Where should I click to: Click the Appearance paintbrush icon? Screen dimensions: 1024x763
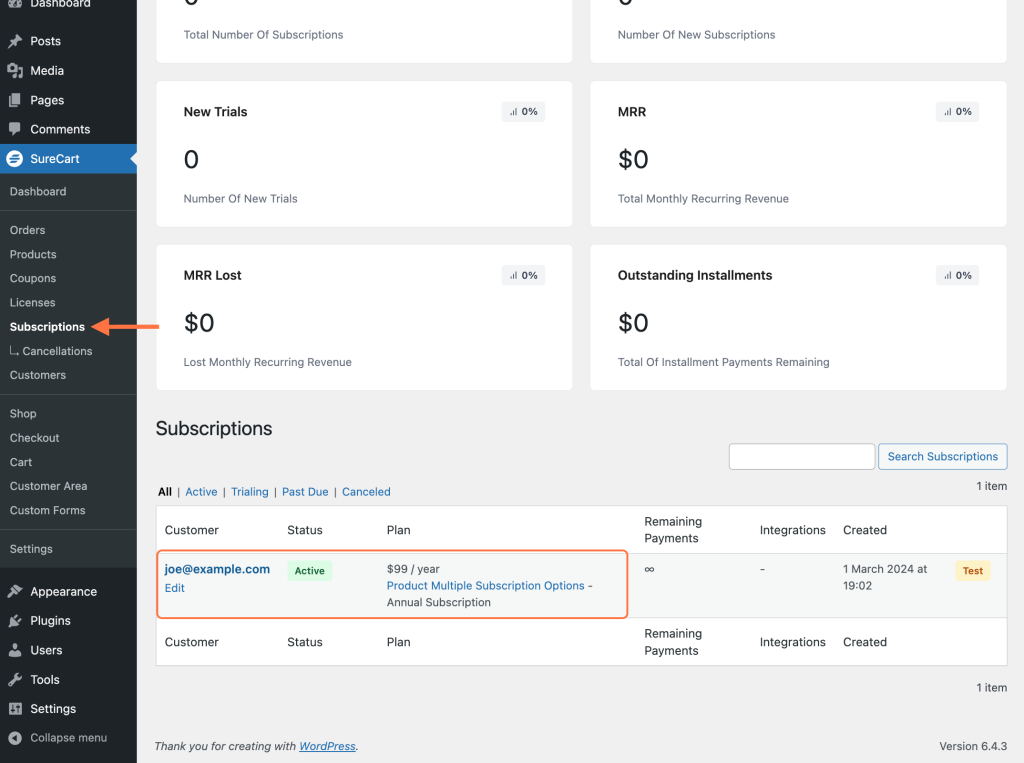coord(14,591)
